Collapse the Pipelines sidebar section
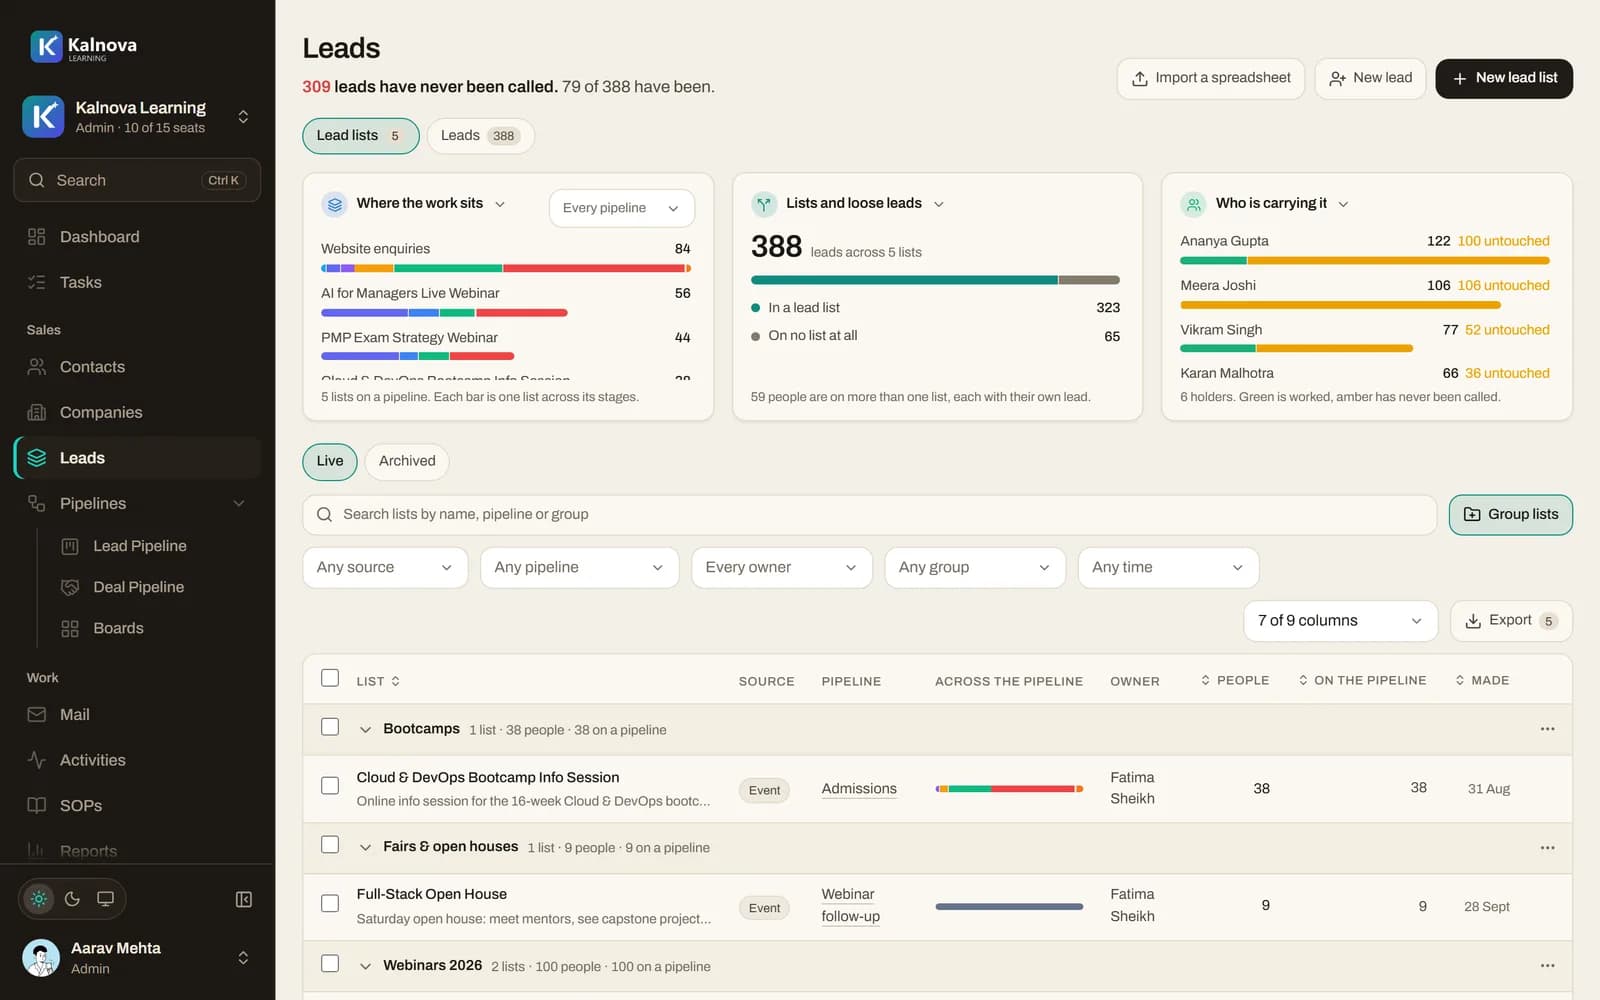Viewport: 1600px width, 1000px height. click(239, 503)
